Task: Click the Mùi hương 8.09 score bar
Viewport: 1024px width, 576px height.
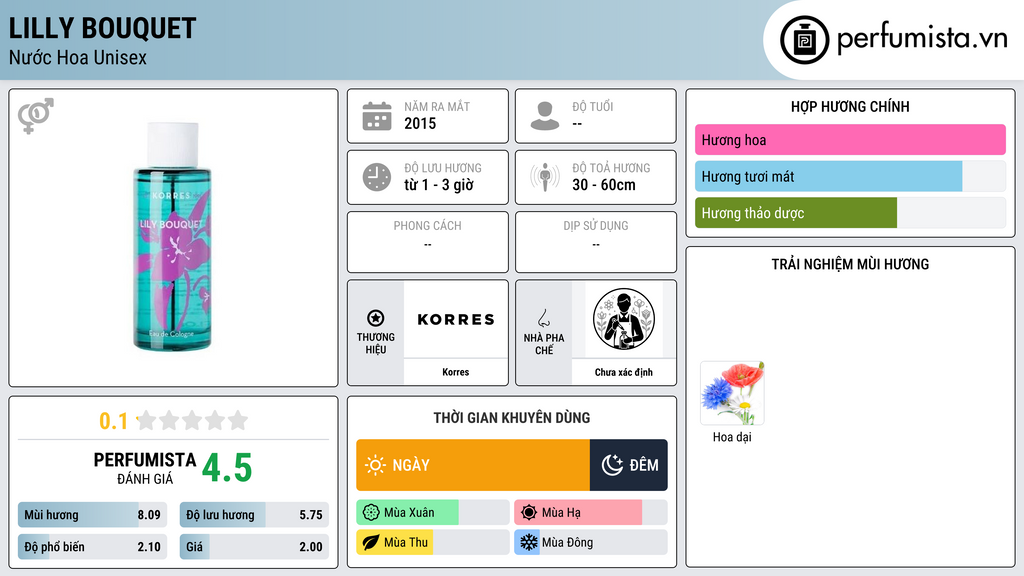Action: (x=93, y=515)
